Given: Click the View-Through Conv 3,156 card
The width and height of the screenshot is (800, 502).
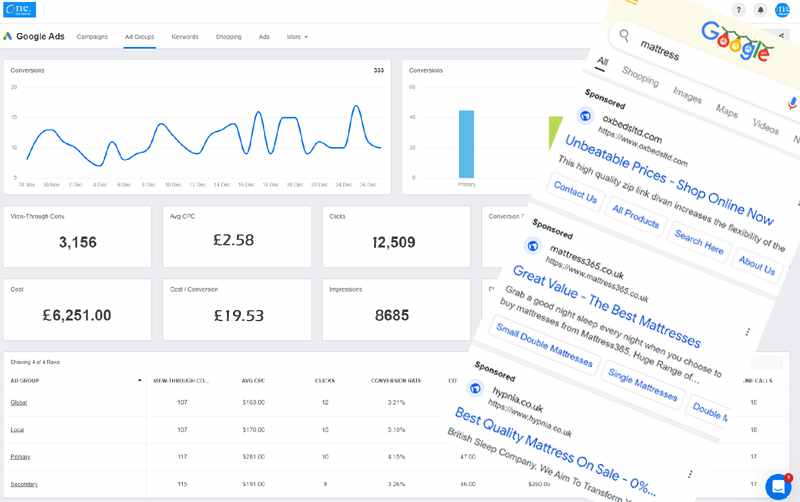Looking at the screenshot, I should 78,237.
